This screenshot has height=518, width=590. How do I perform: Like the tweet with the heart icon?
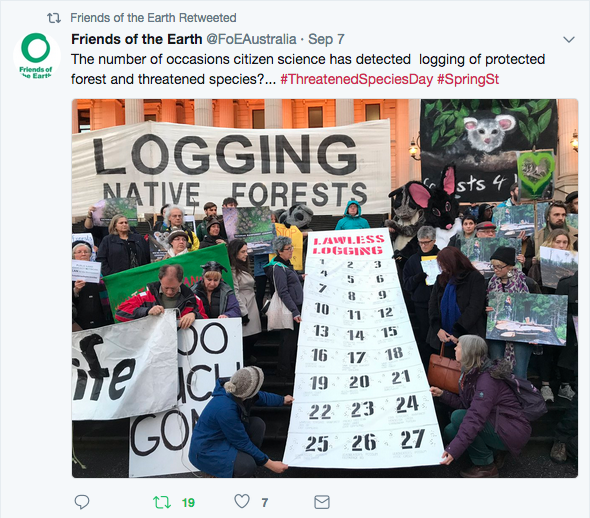(x=242, y=501)
